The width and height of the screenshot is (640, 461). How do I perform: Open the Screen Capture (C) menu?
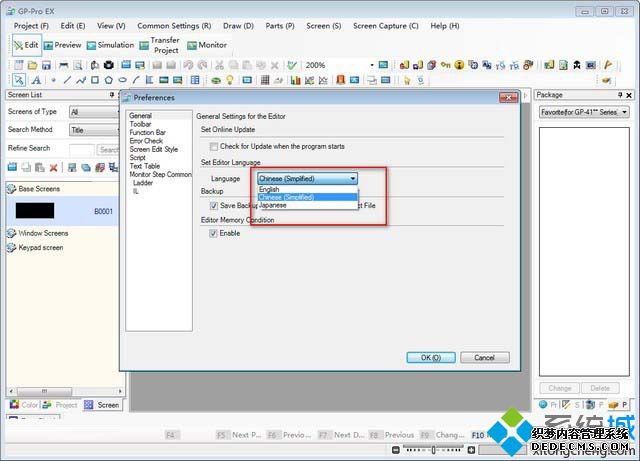click(x=386, y=26)
